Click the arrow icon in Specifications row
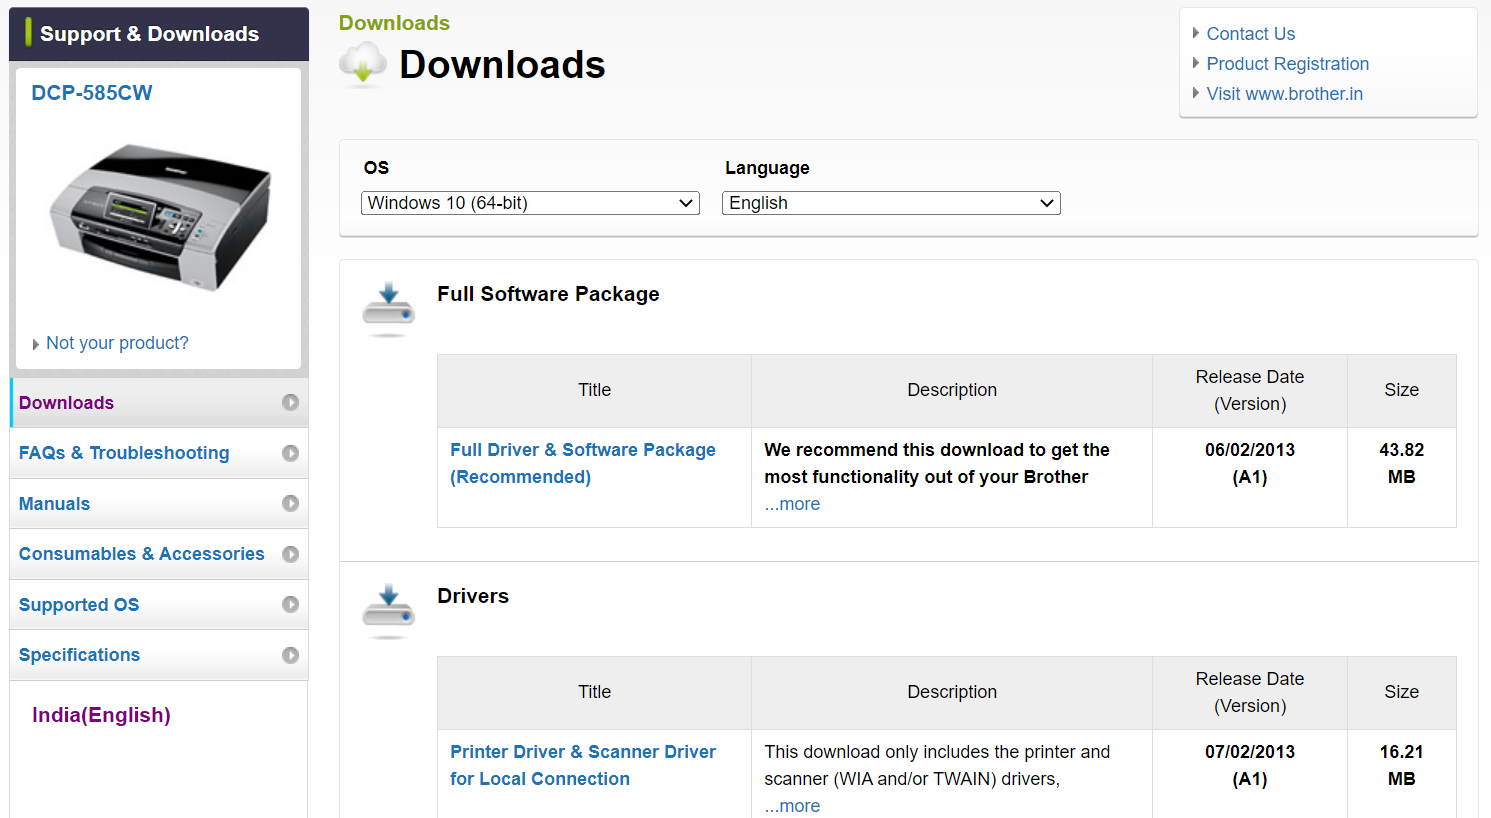Viewport: 1491px width, 818px height. 290,655
